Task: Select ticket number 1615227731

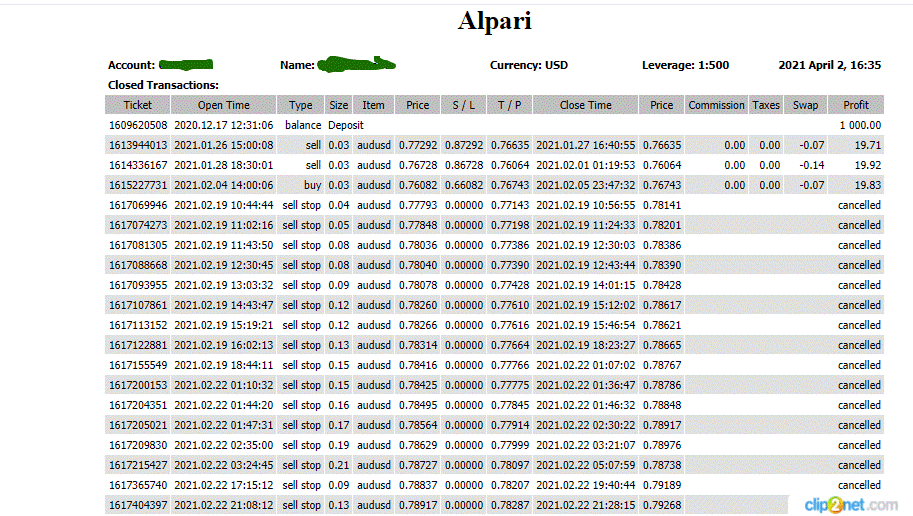Action: [x=138, y=185]
